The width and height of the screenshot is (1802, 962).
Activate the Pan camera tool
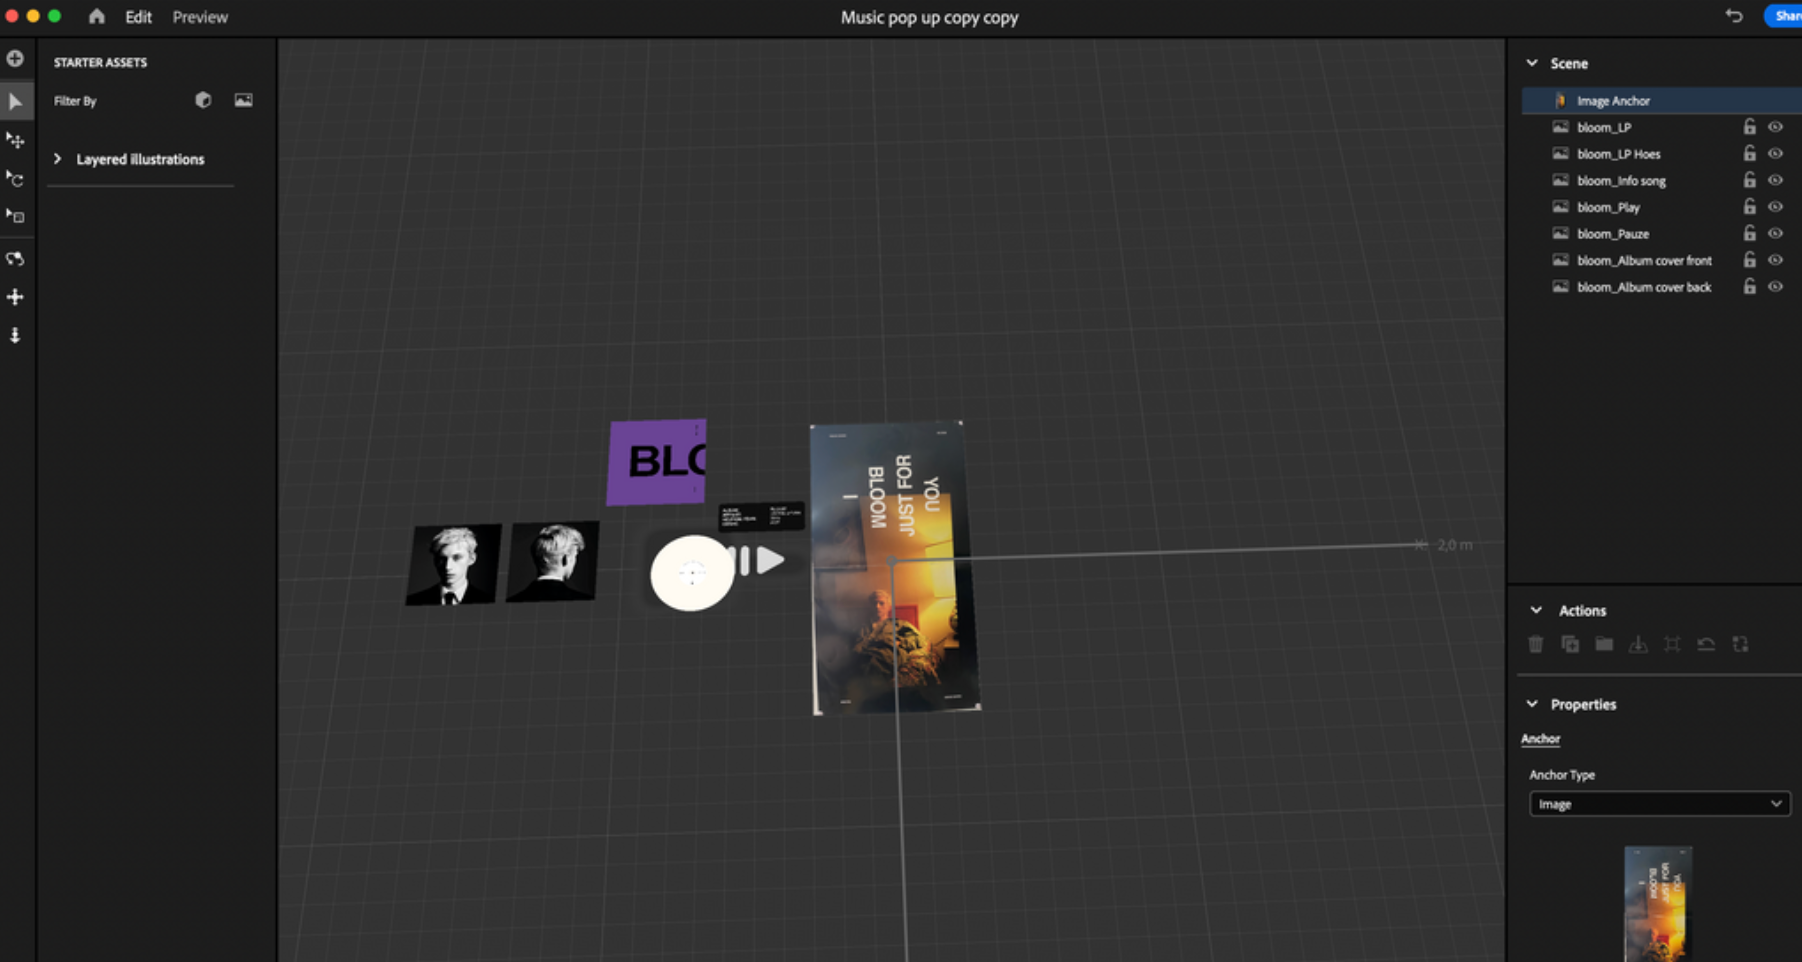[x=15, y=297]
